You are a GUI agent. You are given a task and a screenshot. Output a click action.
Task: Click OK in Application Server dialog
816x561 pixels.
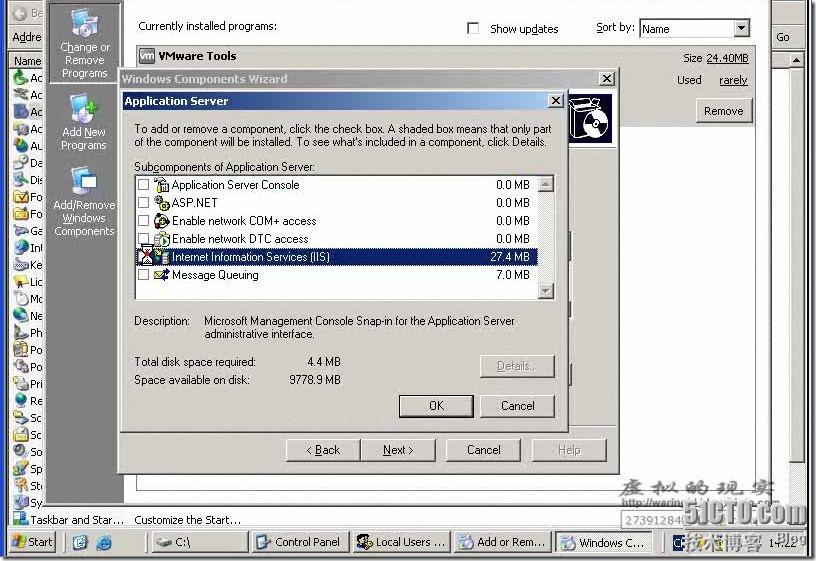tap(436, 406)
